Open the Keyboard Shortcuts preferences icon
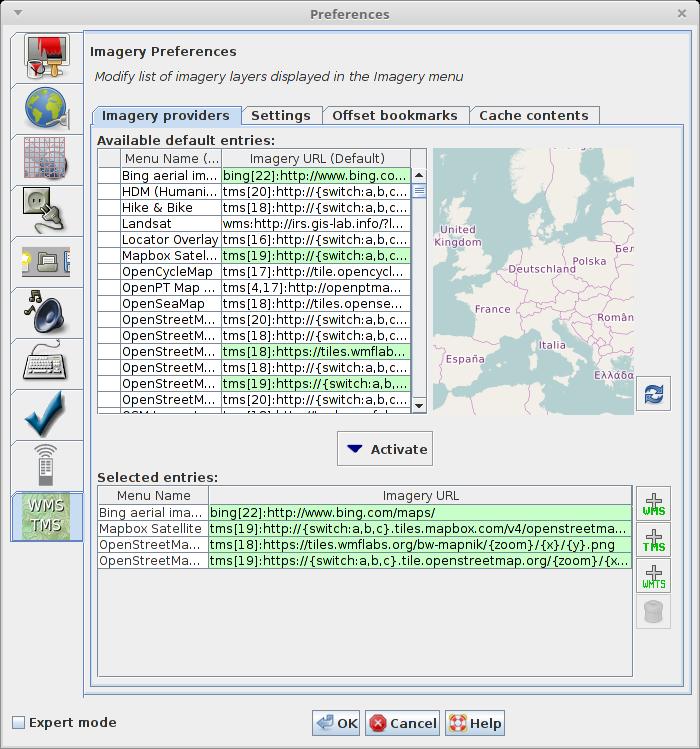Viewport: 700px width, 749px height. (x=46, y=362)
